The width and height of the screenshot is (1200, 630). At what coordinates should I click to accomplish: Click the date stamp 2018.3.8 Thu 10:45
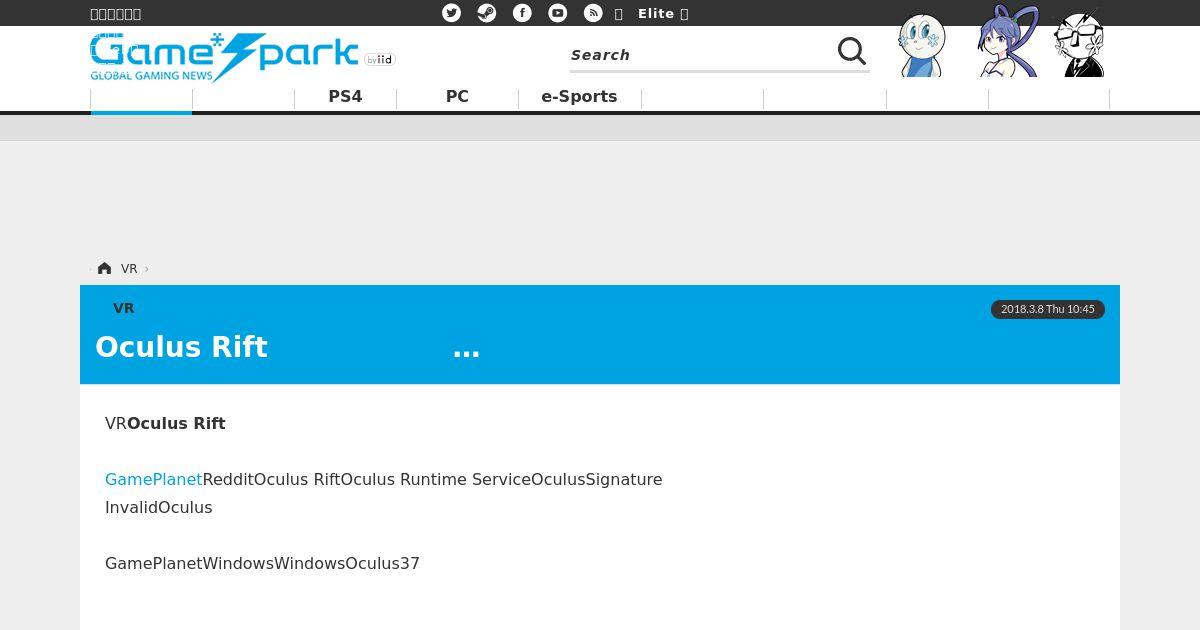1048,309
